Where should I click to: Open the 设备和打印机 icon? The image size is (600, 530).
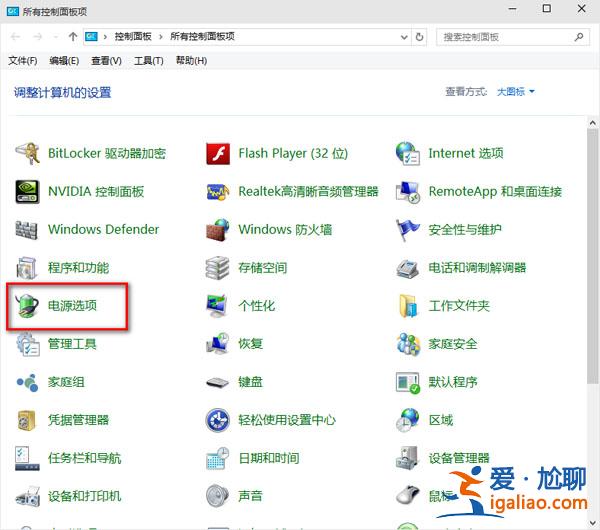(28, 496)
